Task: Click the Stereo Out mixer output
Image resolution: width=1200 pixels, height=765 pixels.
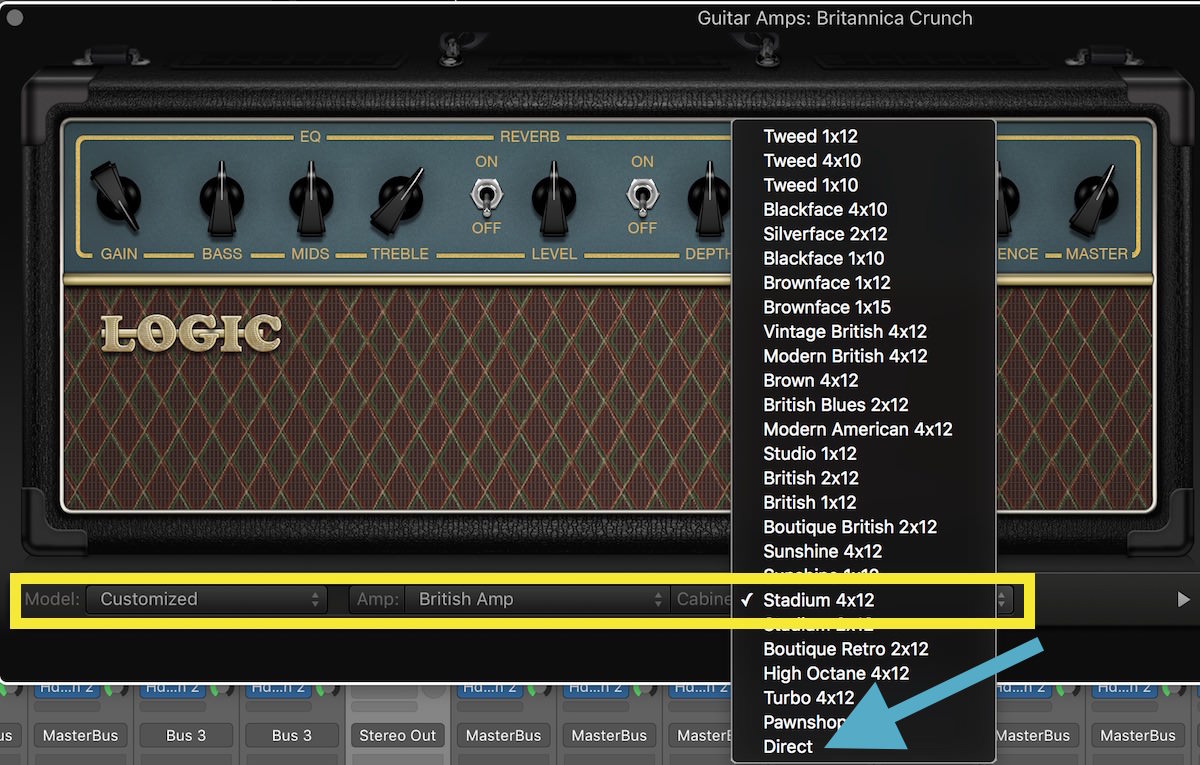Action: (x=398, y=735)
